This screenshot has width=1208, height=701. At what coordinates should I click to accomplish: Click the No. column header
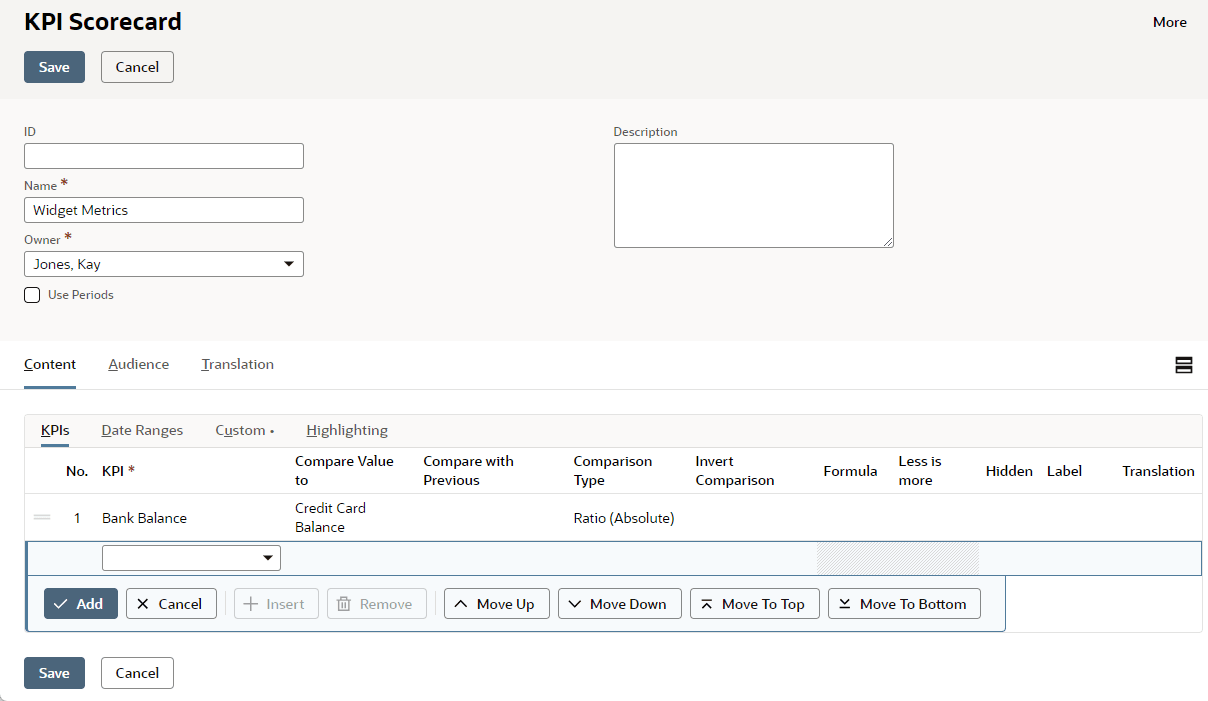pos(77,471)
